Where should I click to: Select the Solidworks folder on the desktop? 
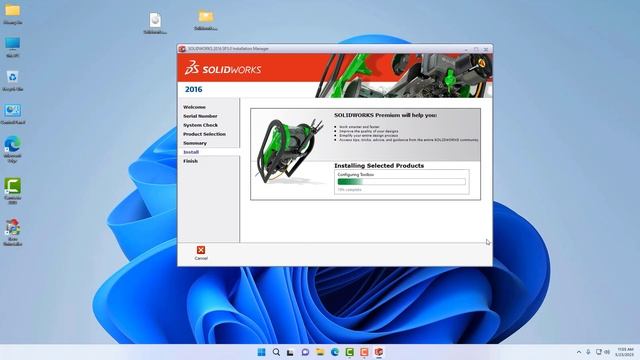pyautogui.click(x=206, y=20)
